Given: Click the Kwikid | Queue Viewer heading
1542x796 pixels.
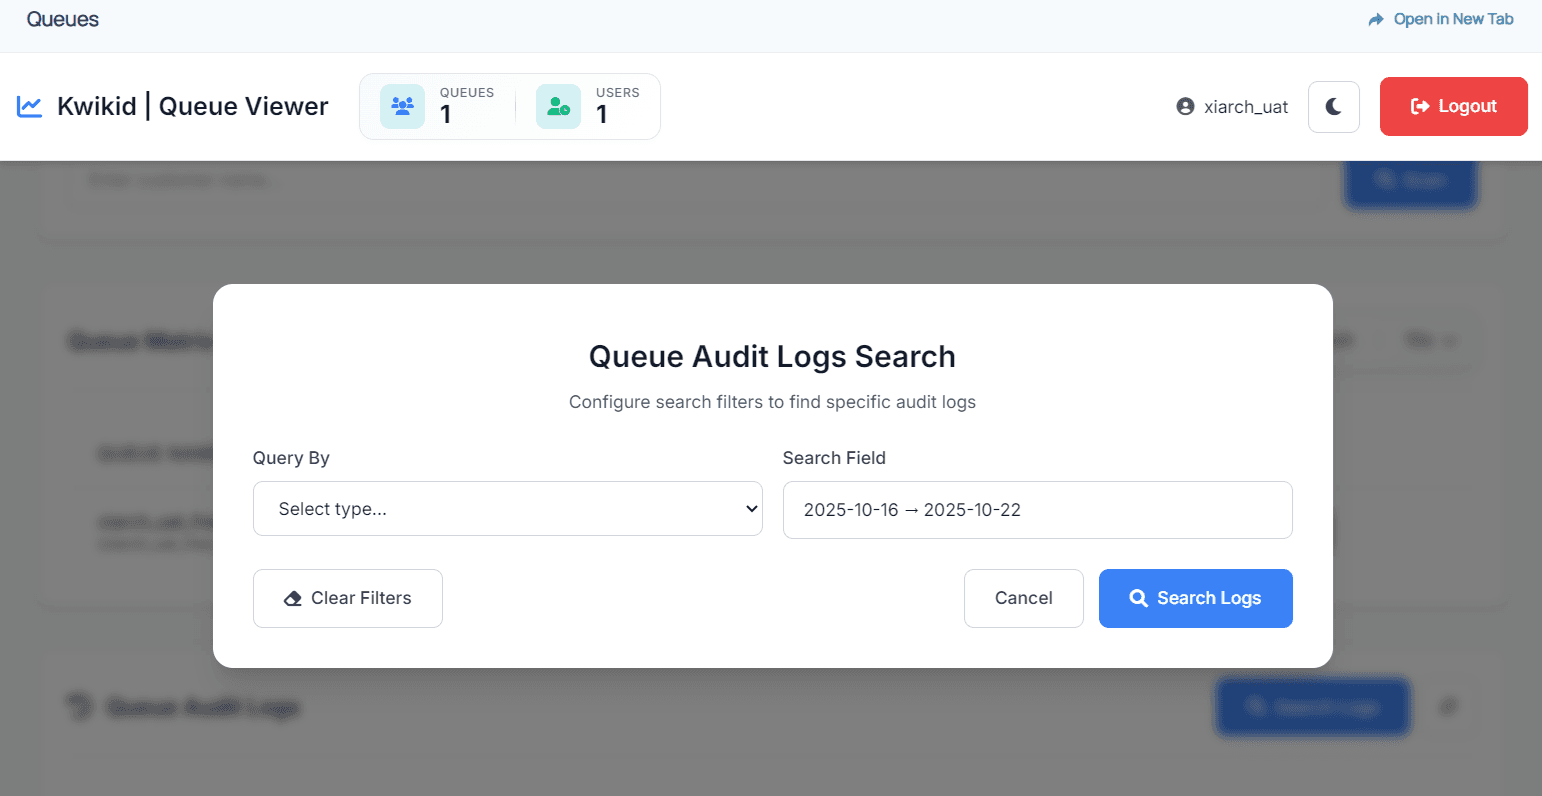Looking at the screenshot, I should click(x=192, y=106).
